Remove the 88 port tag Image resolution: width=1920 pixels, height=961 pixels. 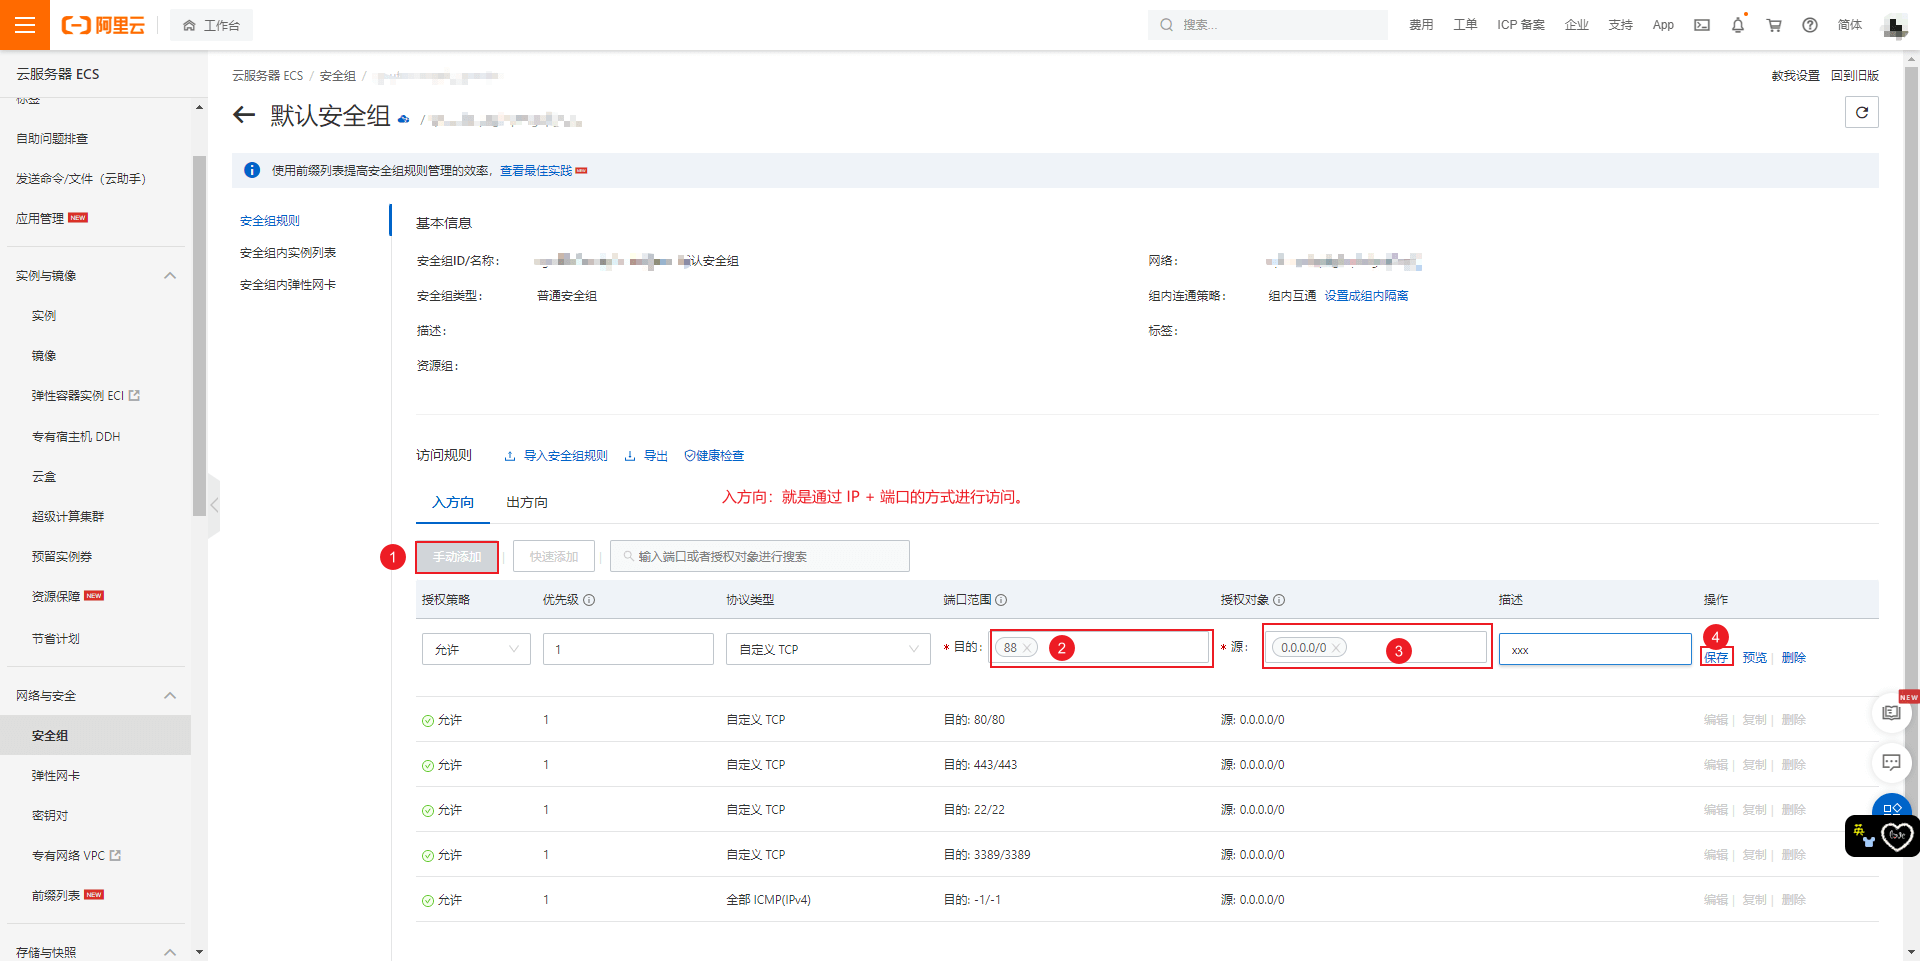pyautogui.click(x=1026, y=648)
